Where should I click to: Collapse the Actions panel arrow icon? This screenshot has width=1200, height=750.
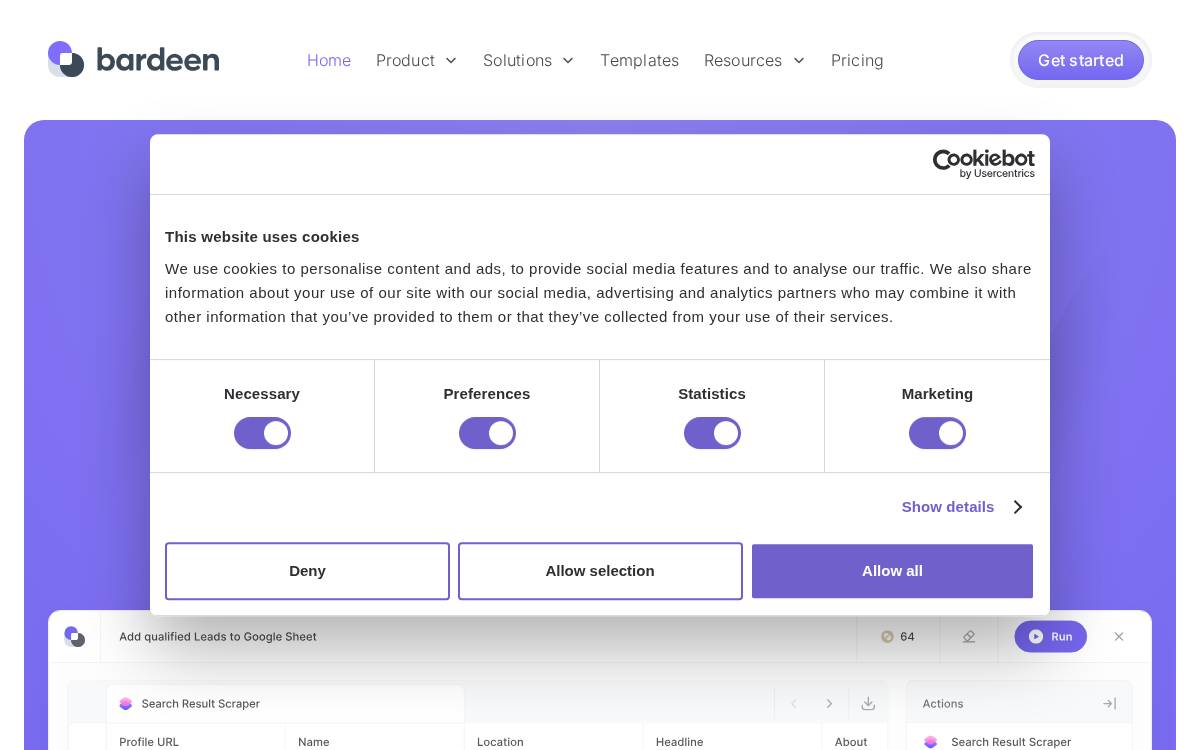[x=1109, y=704]
